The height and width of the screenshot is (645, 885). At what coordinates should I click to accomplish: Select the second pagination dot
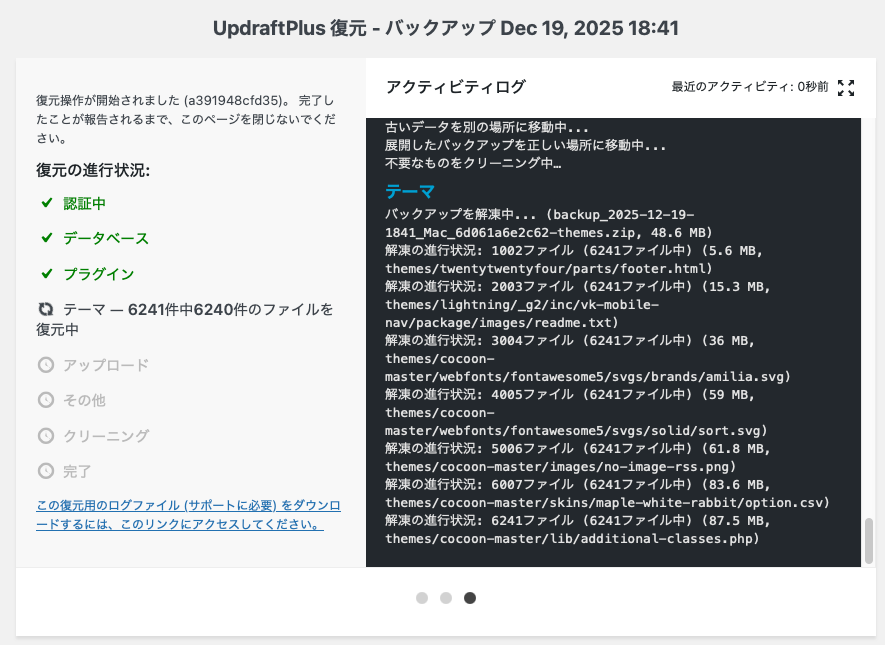point(446,598)
